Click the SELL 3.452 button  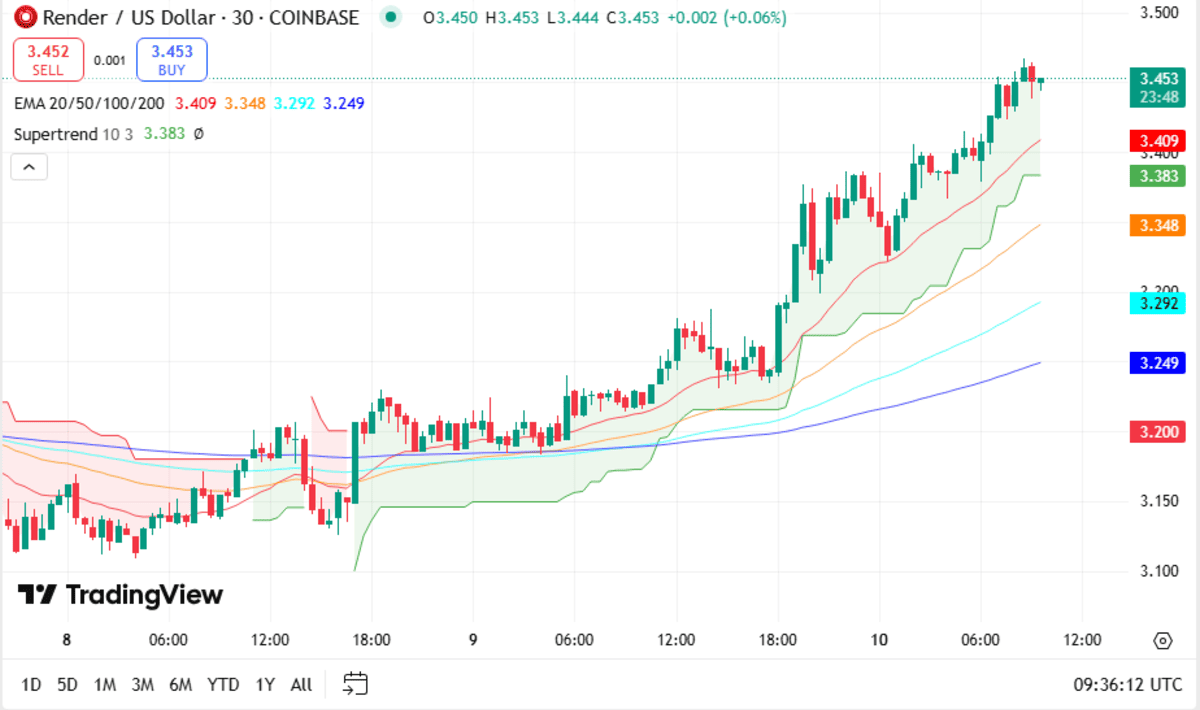(x=48, y=60)
